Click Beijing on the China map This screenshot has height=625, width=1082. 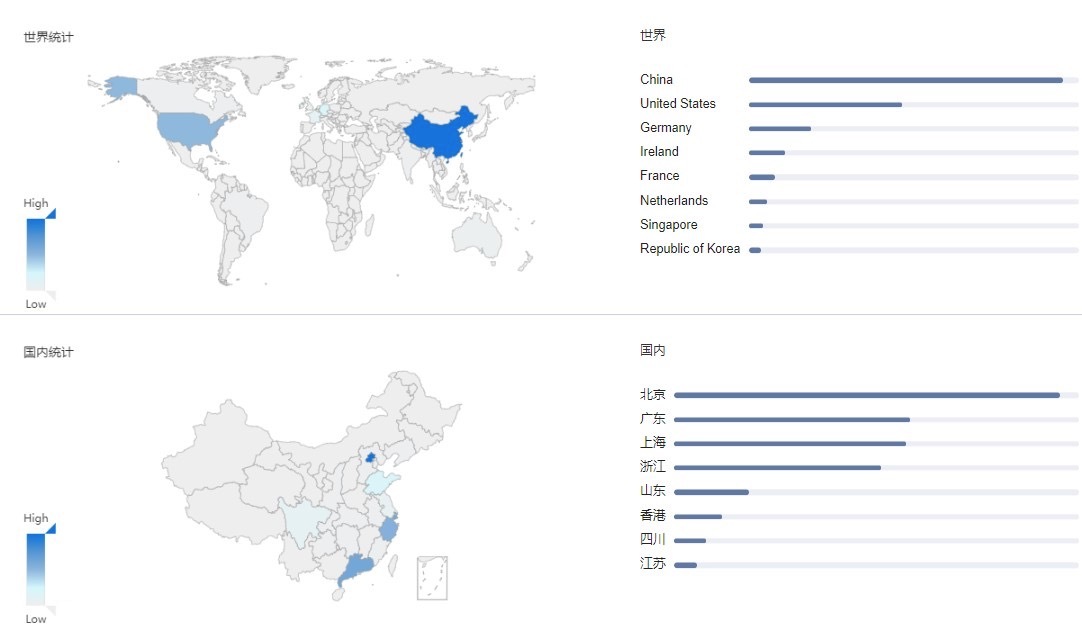pos(371,457)
